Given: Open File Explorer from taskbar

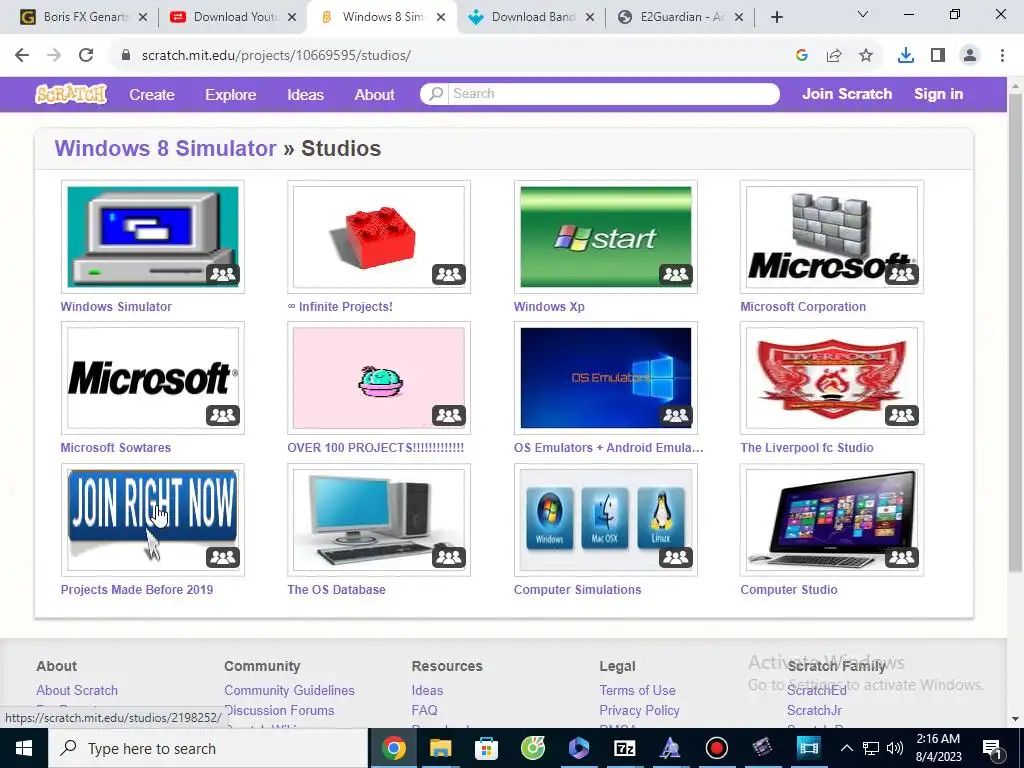Looking at the screenshot, I should (x=440, y=748).
